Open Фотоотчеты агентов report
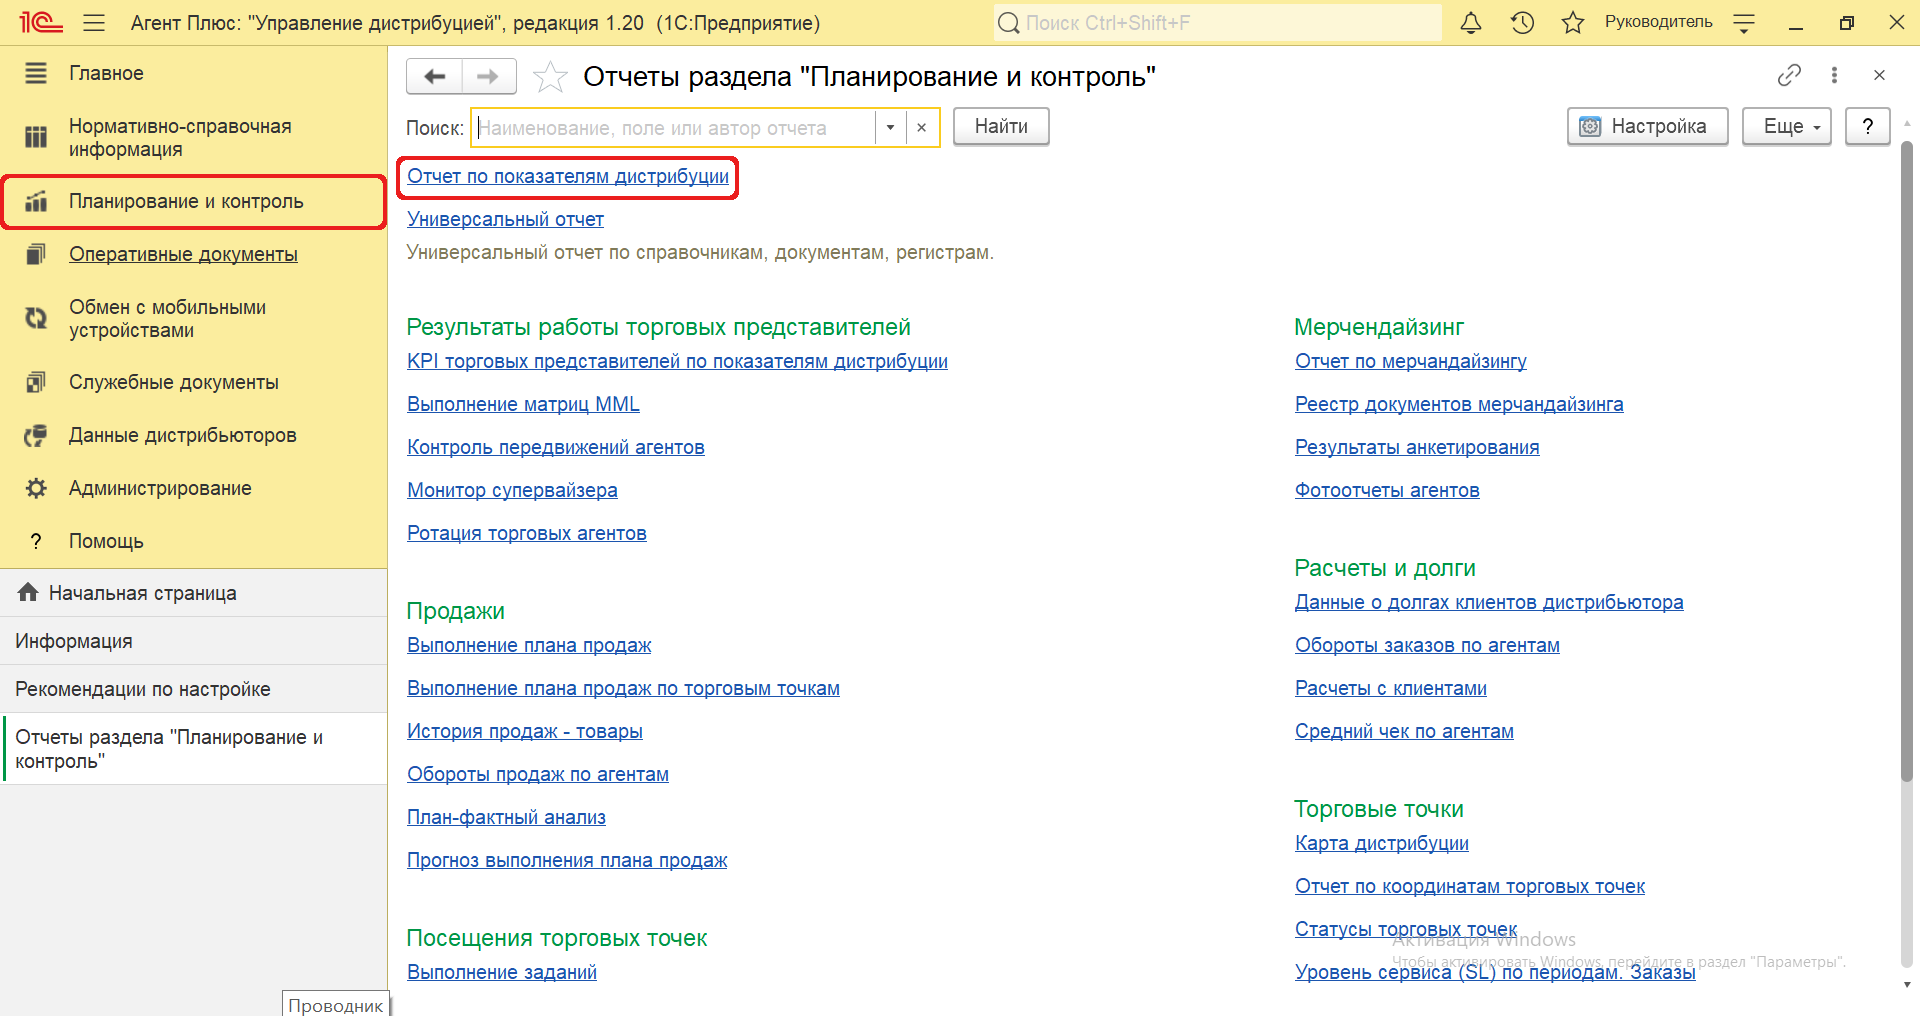This screenshot has height=1016, width=1920. click(1387, 491)
